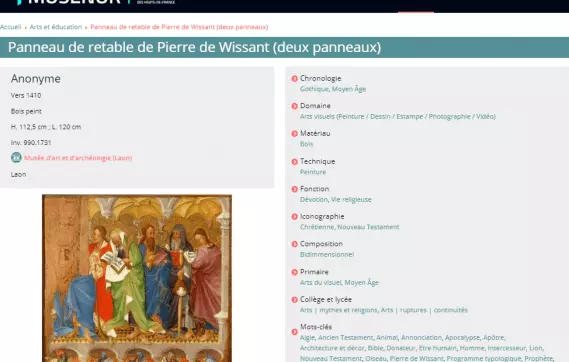Click the red arrow icon next to Mots-clés
This screenshot has width=569, height=362.
tap(294, 332)
